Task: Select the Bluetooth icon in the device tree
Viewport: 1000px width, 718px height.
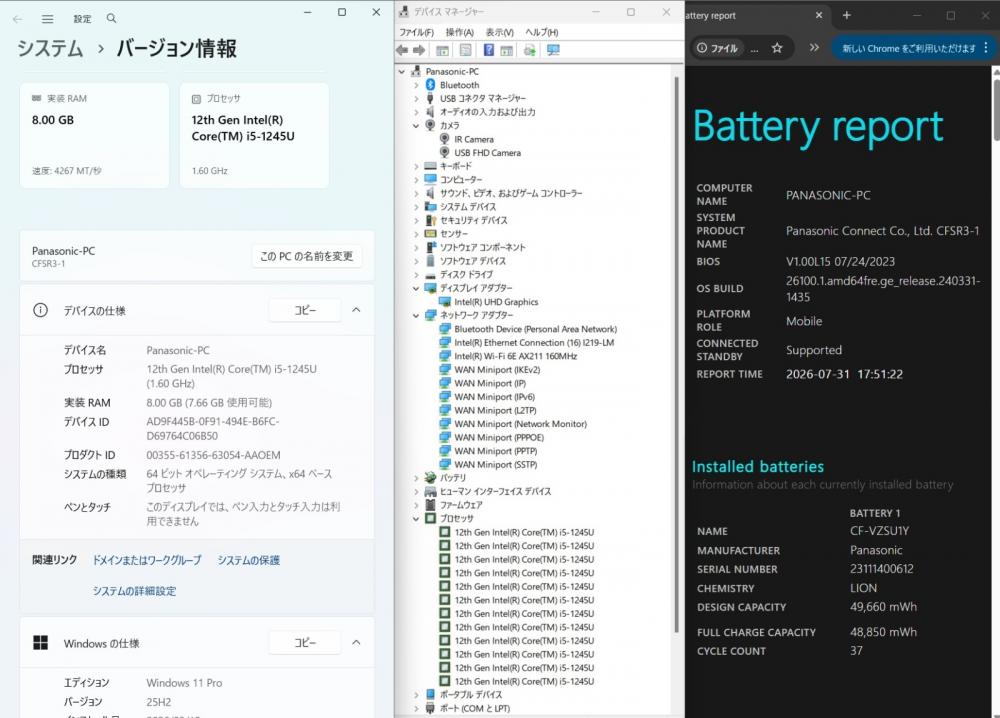Action: [430, 85]
